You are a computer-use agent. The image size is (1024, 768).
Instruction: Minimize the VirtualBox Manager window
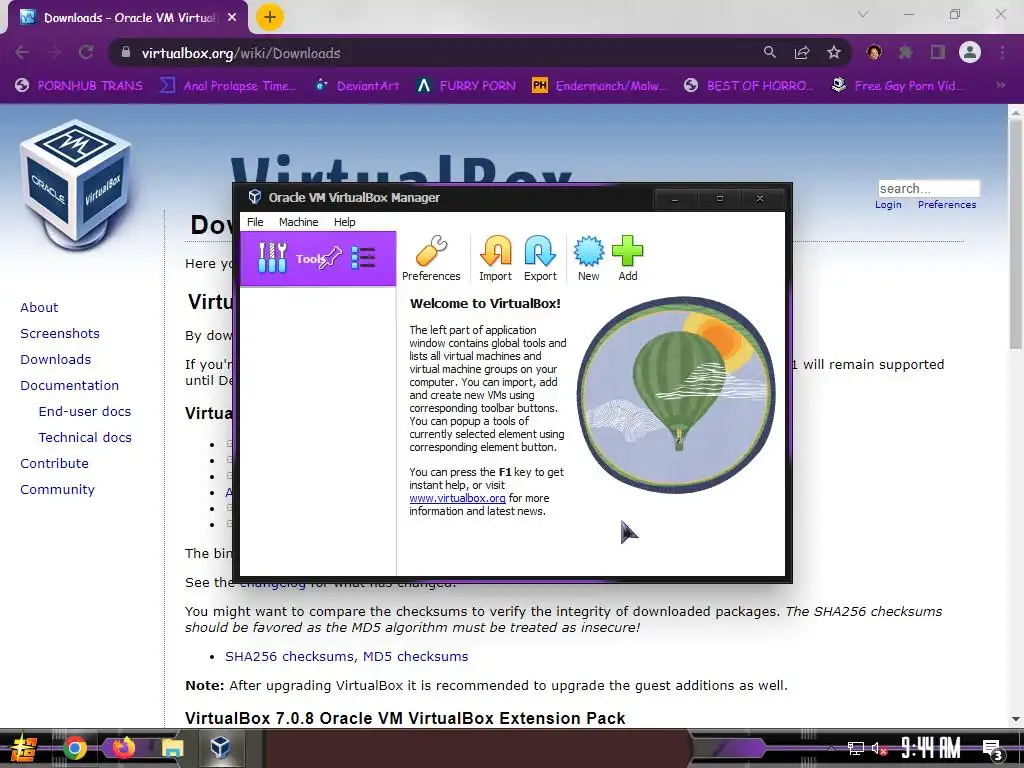675,199
